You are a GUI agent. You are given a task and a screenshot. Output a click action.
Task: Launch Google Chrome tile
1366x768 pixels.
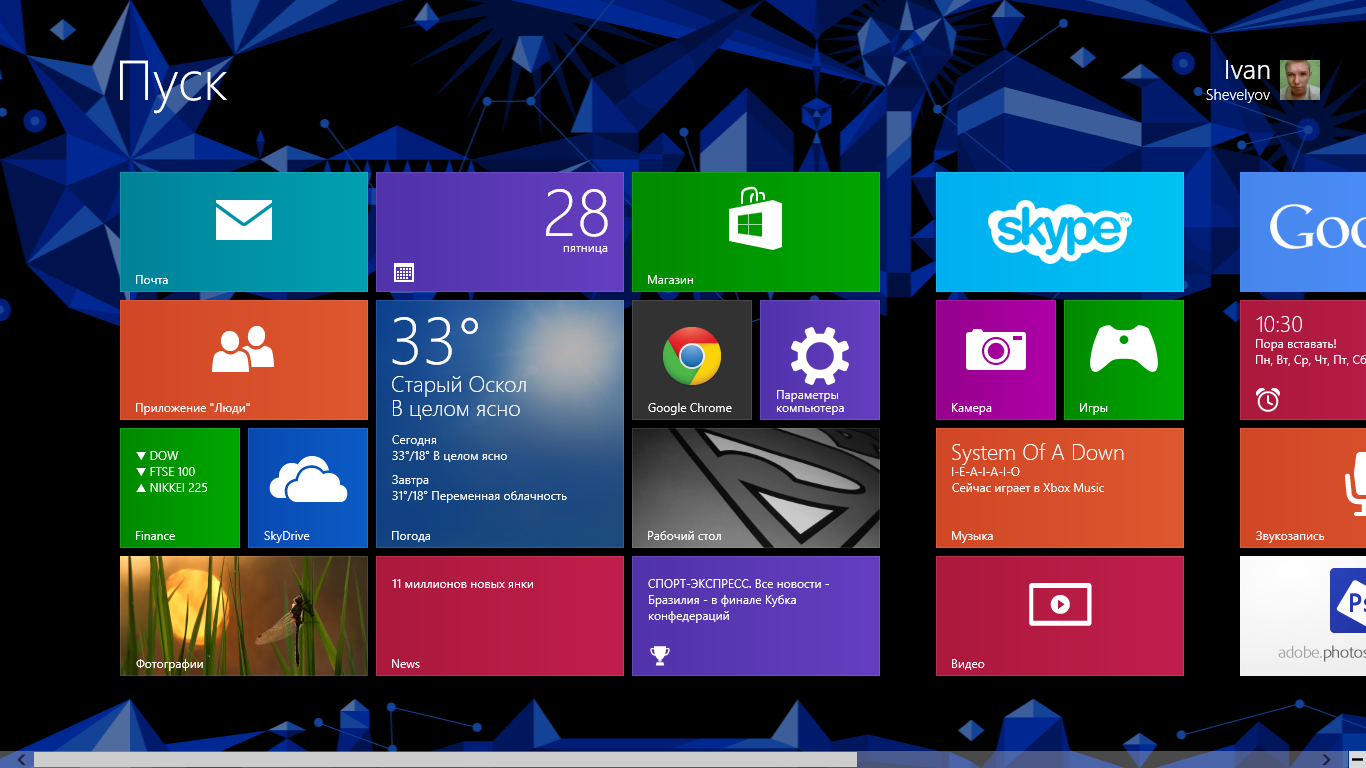pyautogui.click(x=692, y=360)
